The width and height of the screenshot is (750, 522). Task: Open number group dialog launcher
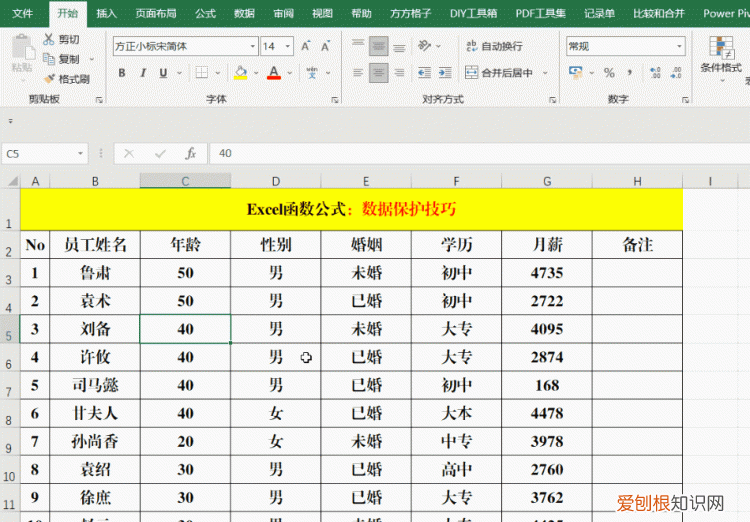[x=685, y=100]
